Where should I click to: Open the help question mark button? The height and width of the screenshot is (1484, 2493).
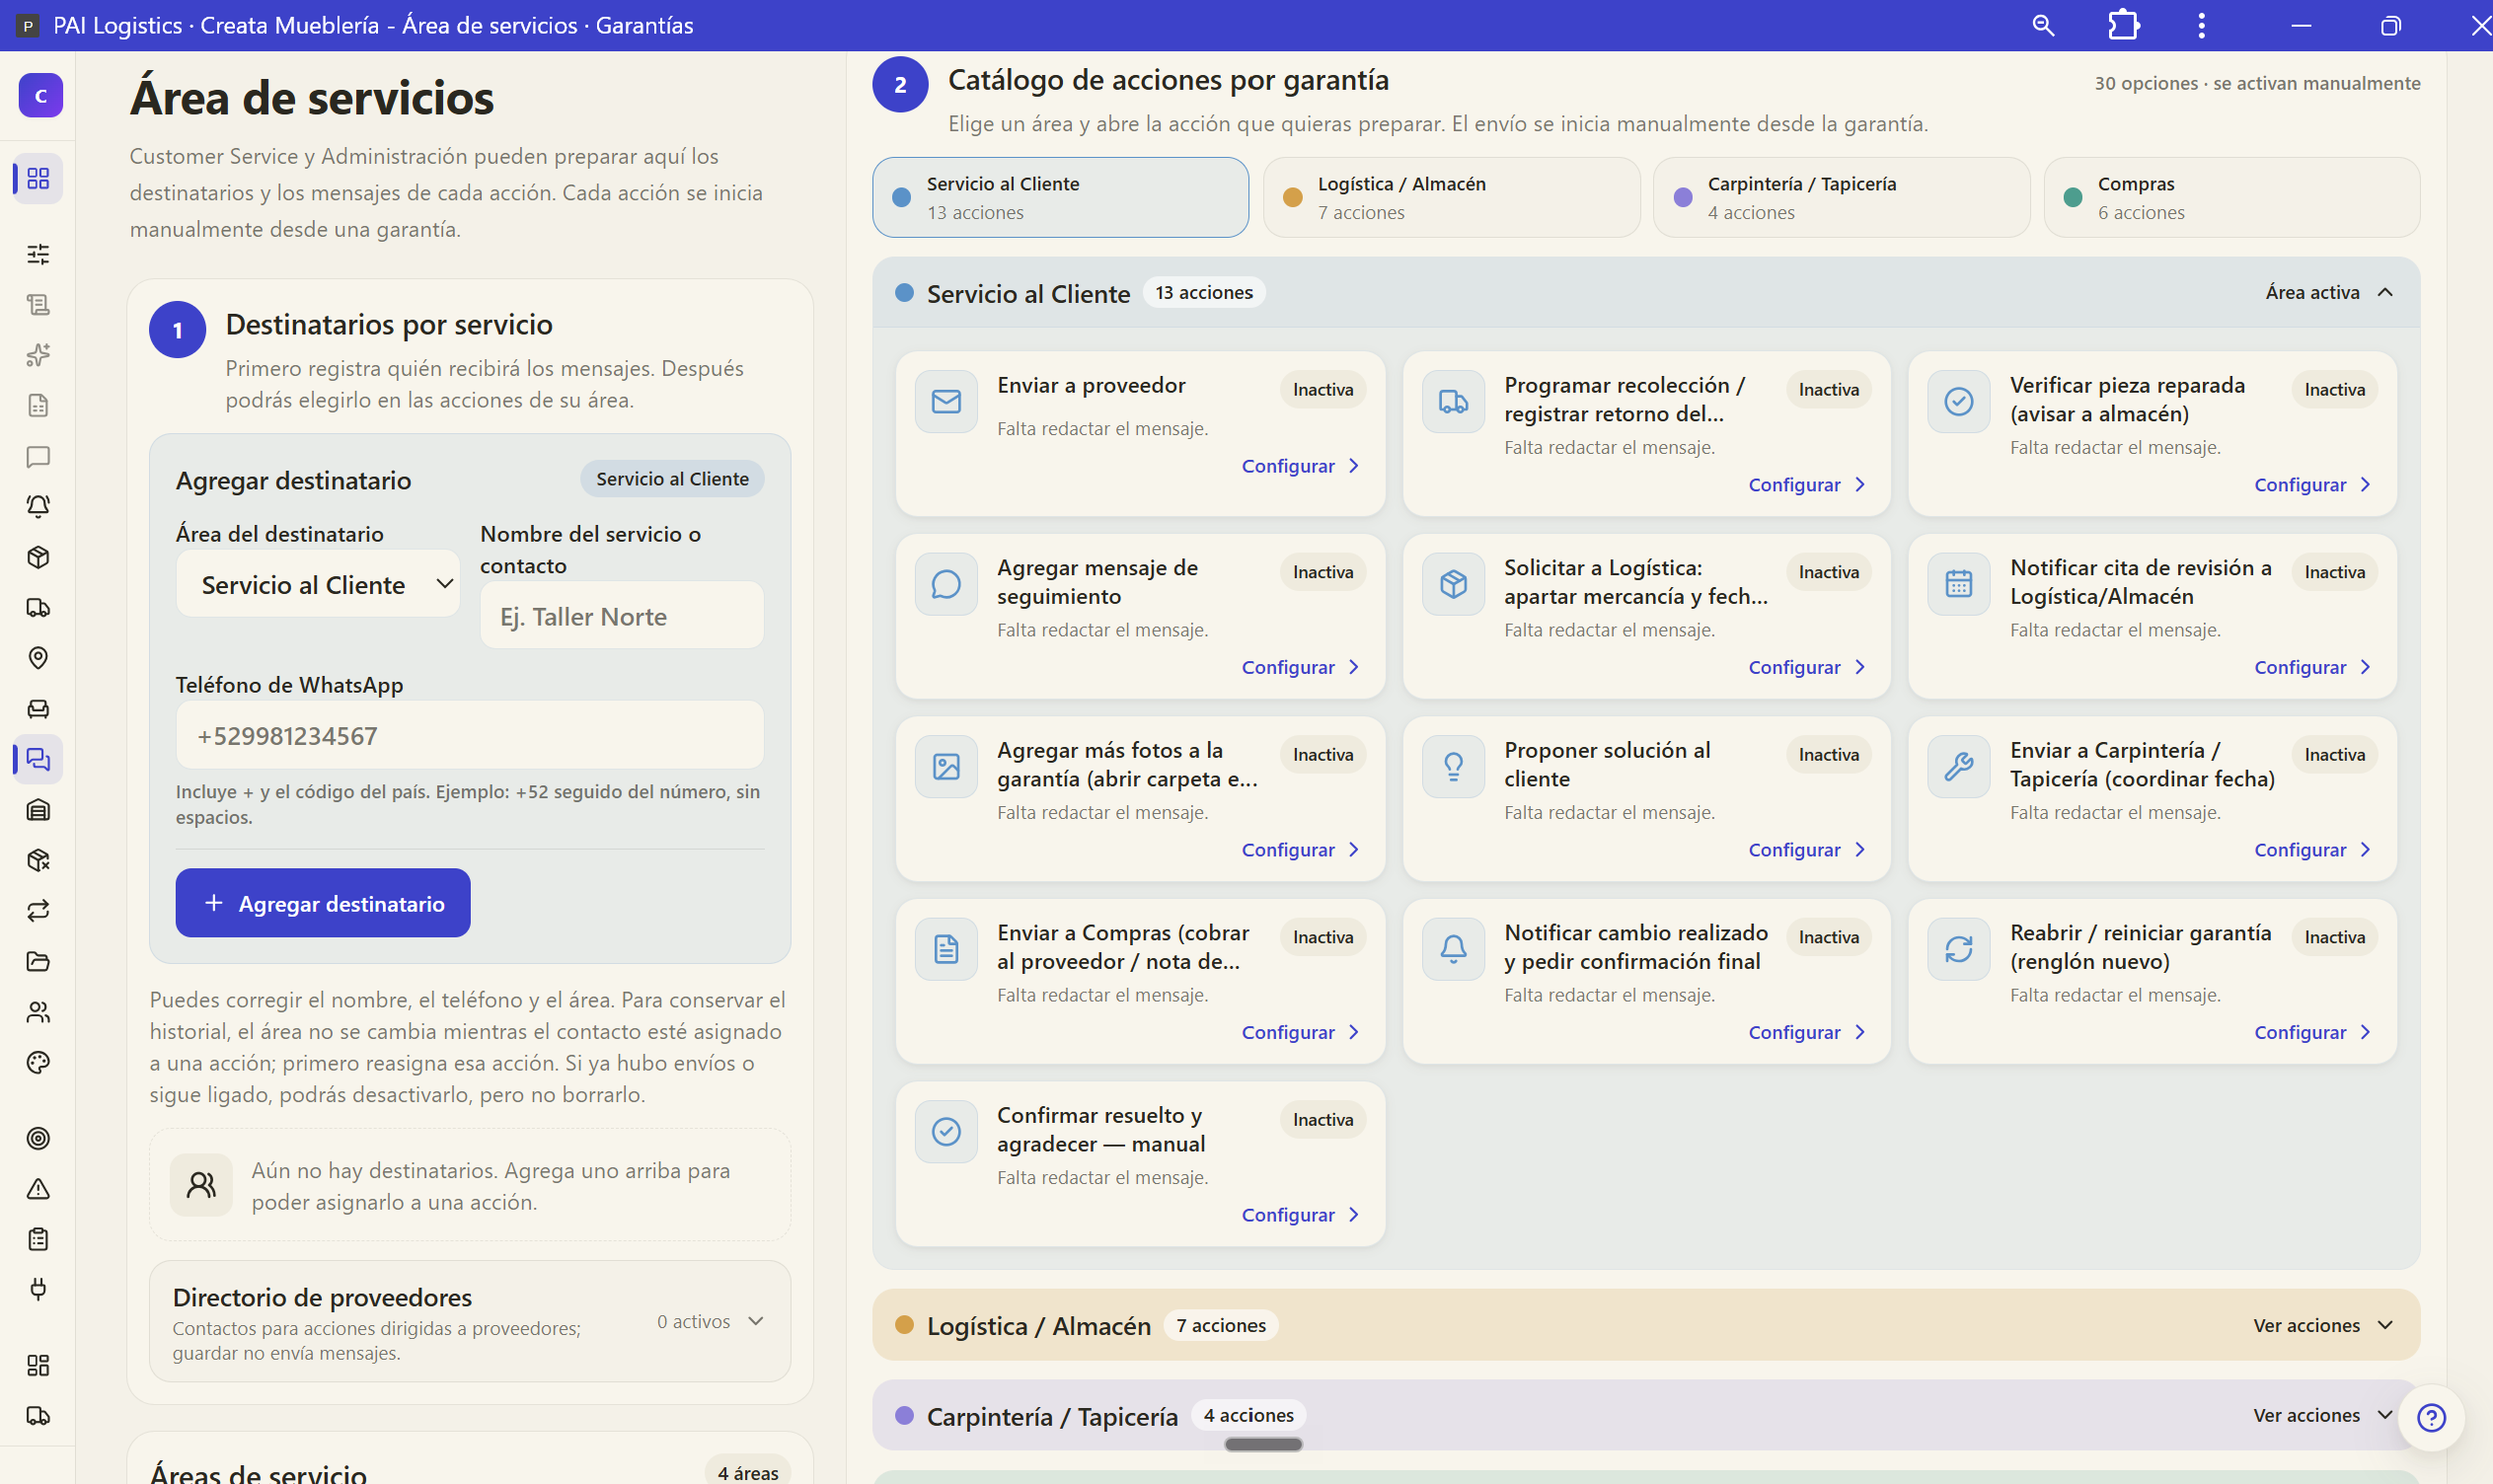point(2431,1417)
